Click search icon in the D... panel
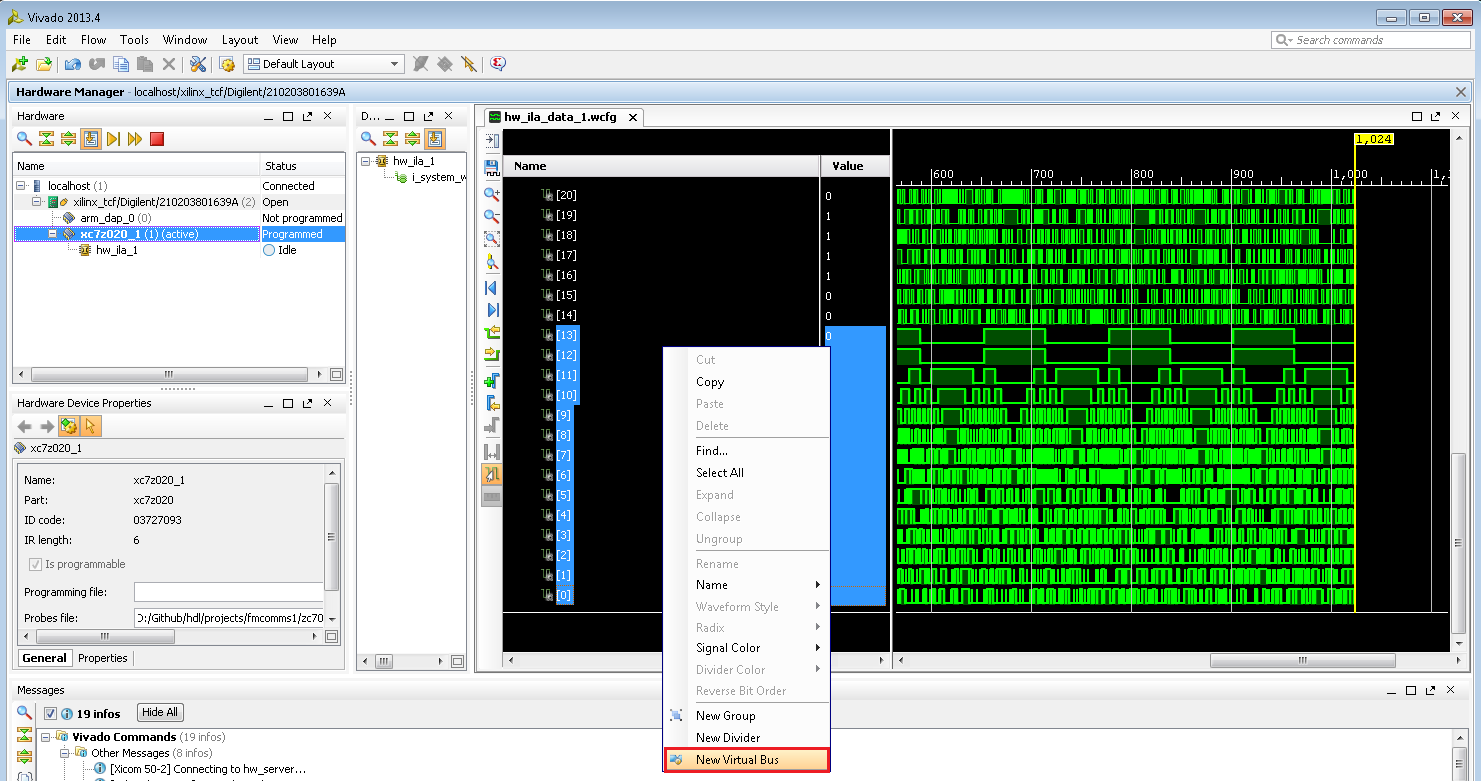 [x=368, y=139]
